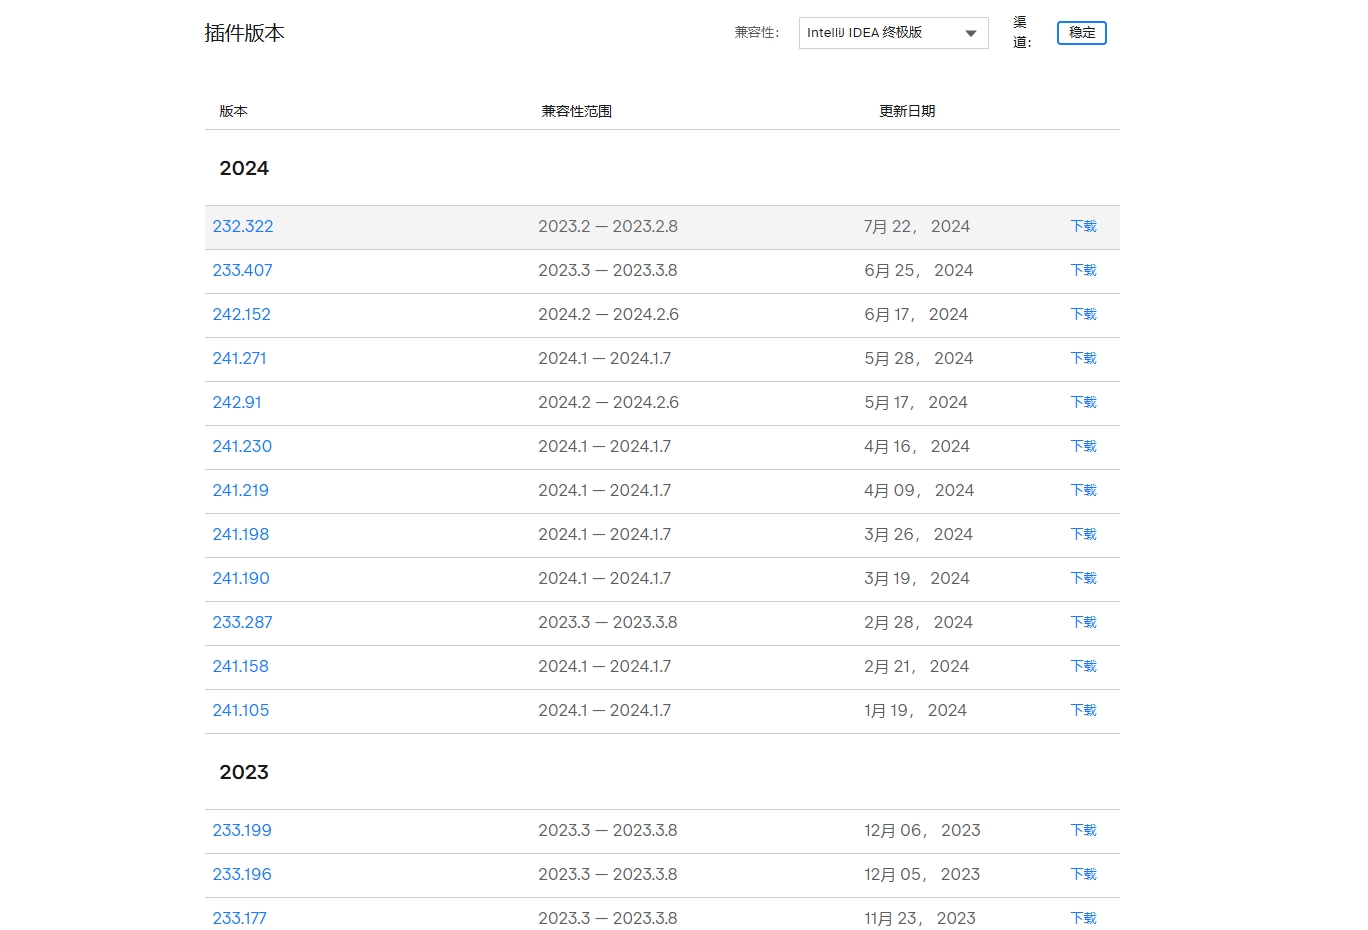
Task: Open version 233.199 link
Action: coord(242,831)
